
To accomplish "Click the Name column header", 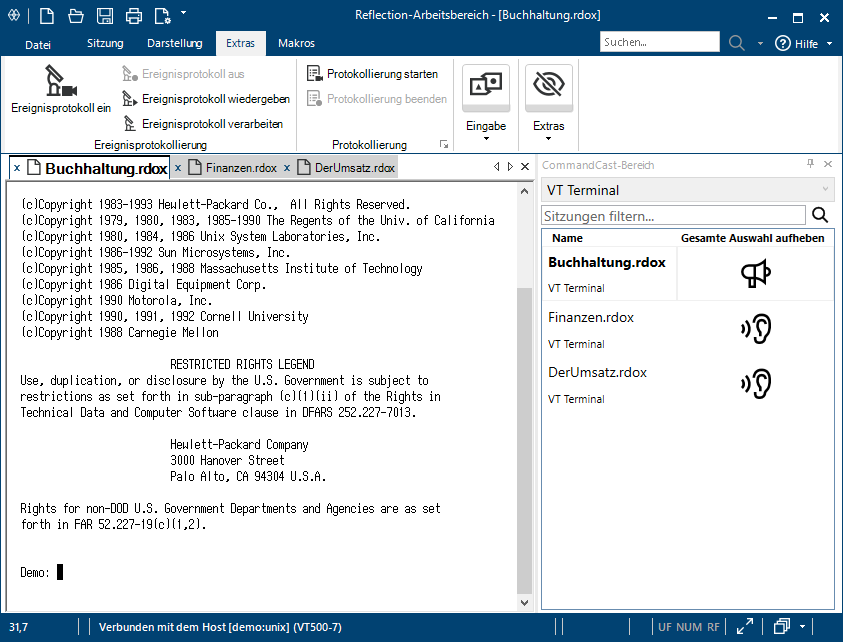I will pos(567,238).
